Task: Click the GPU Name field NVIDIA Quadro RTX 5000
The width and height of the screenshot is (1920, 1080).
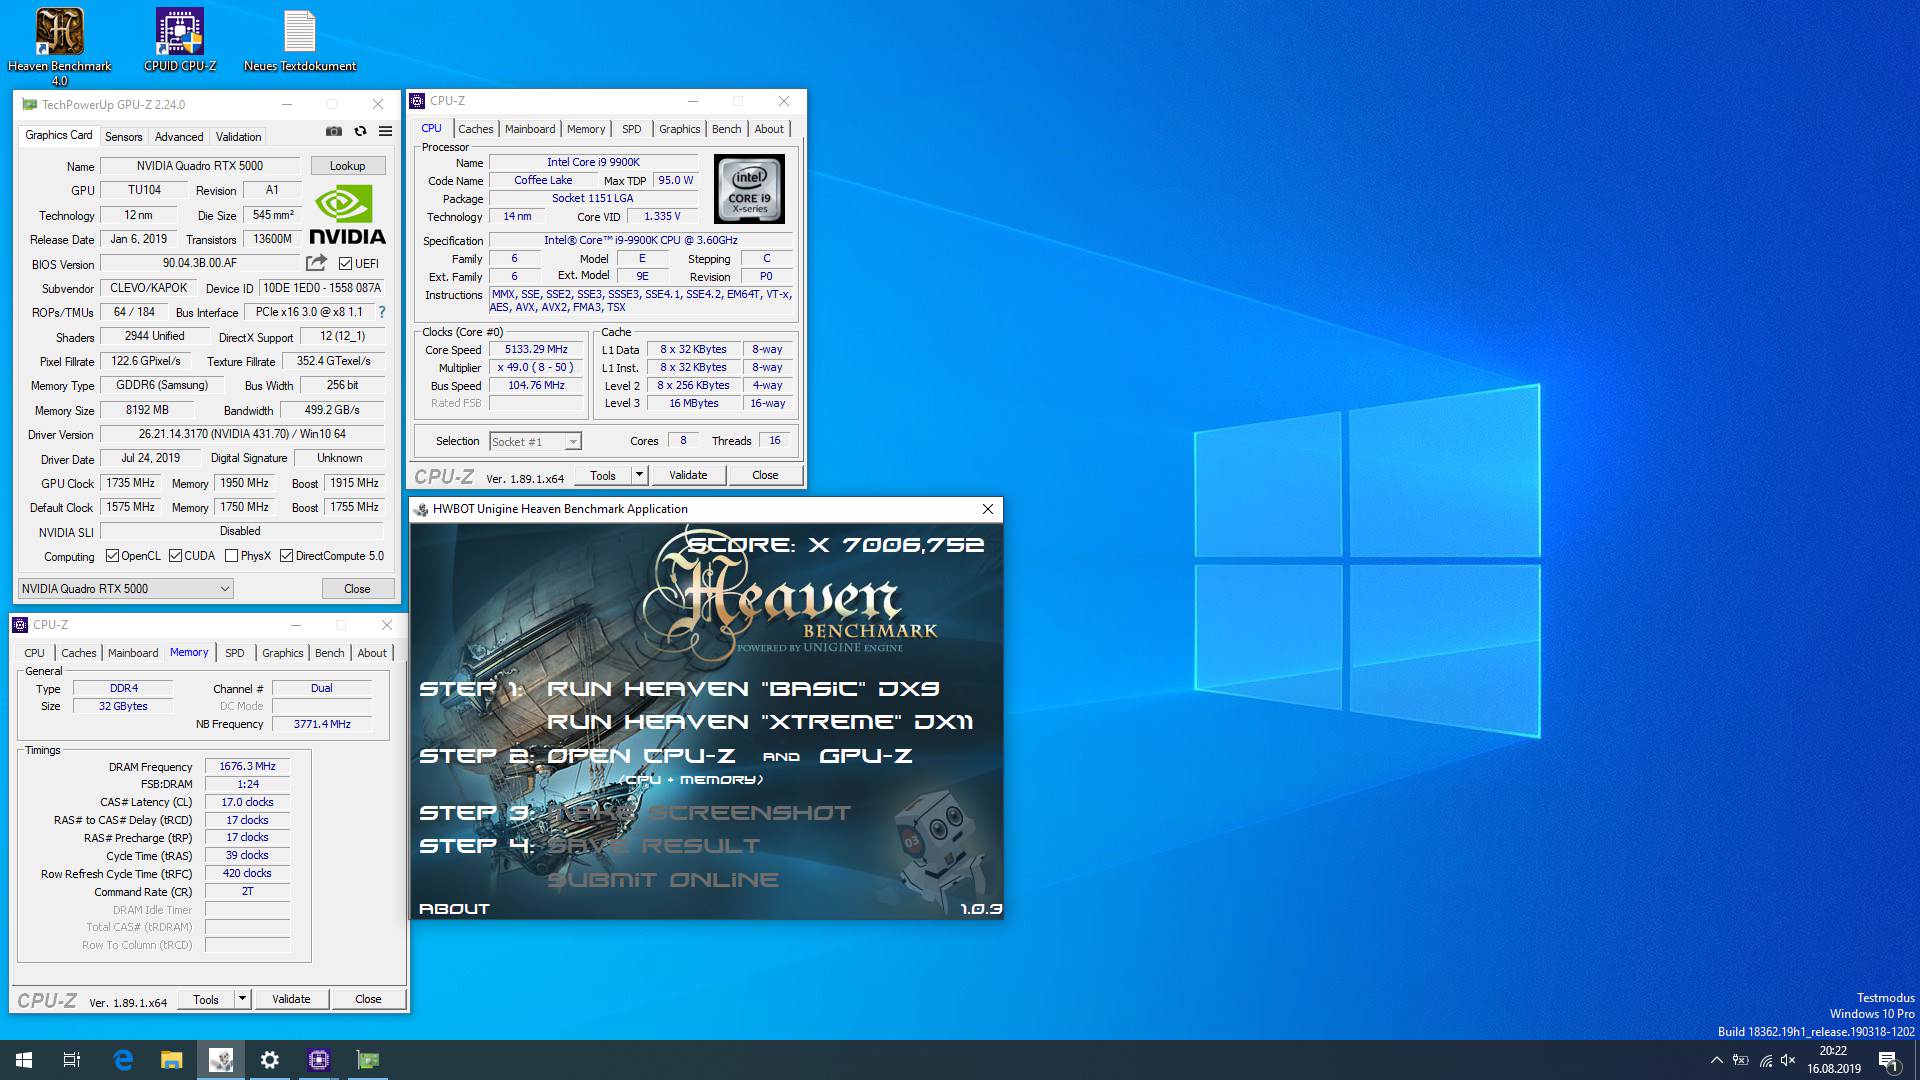Action: point(200,166)
